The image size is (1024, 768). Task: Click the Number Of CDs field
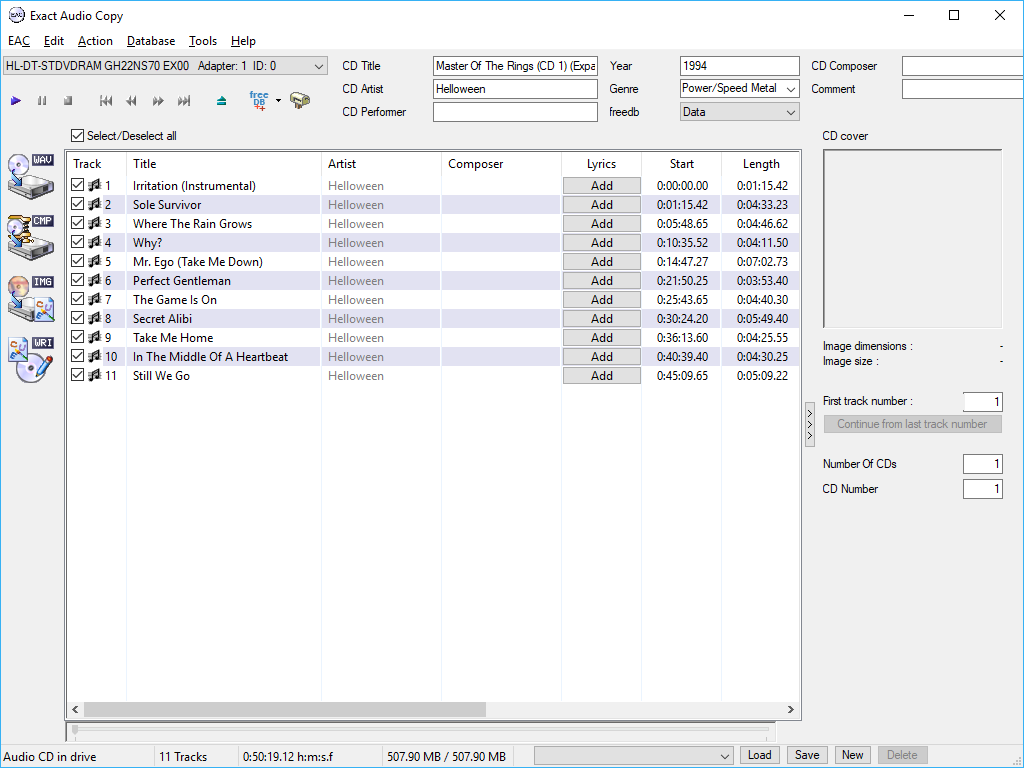click(982, 464)
